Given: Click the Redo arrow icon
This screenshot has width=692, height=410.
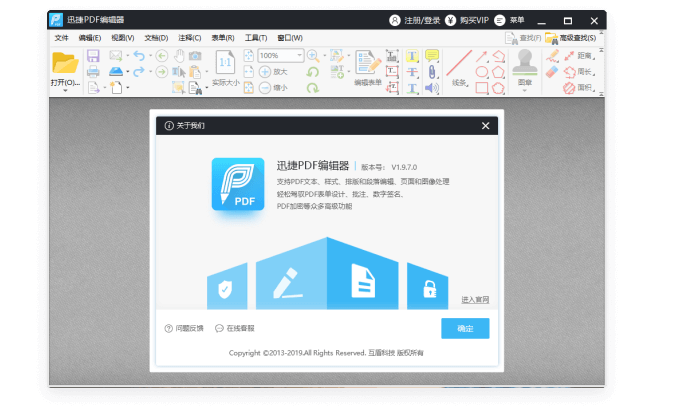Looking at the screenshot, I should 139,71.
